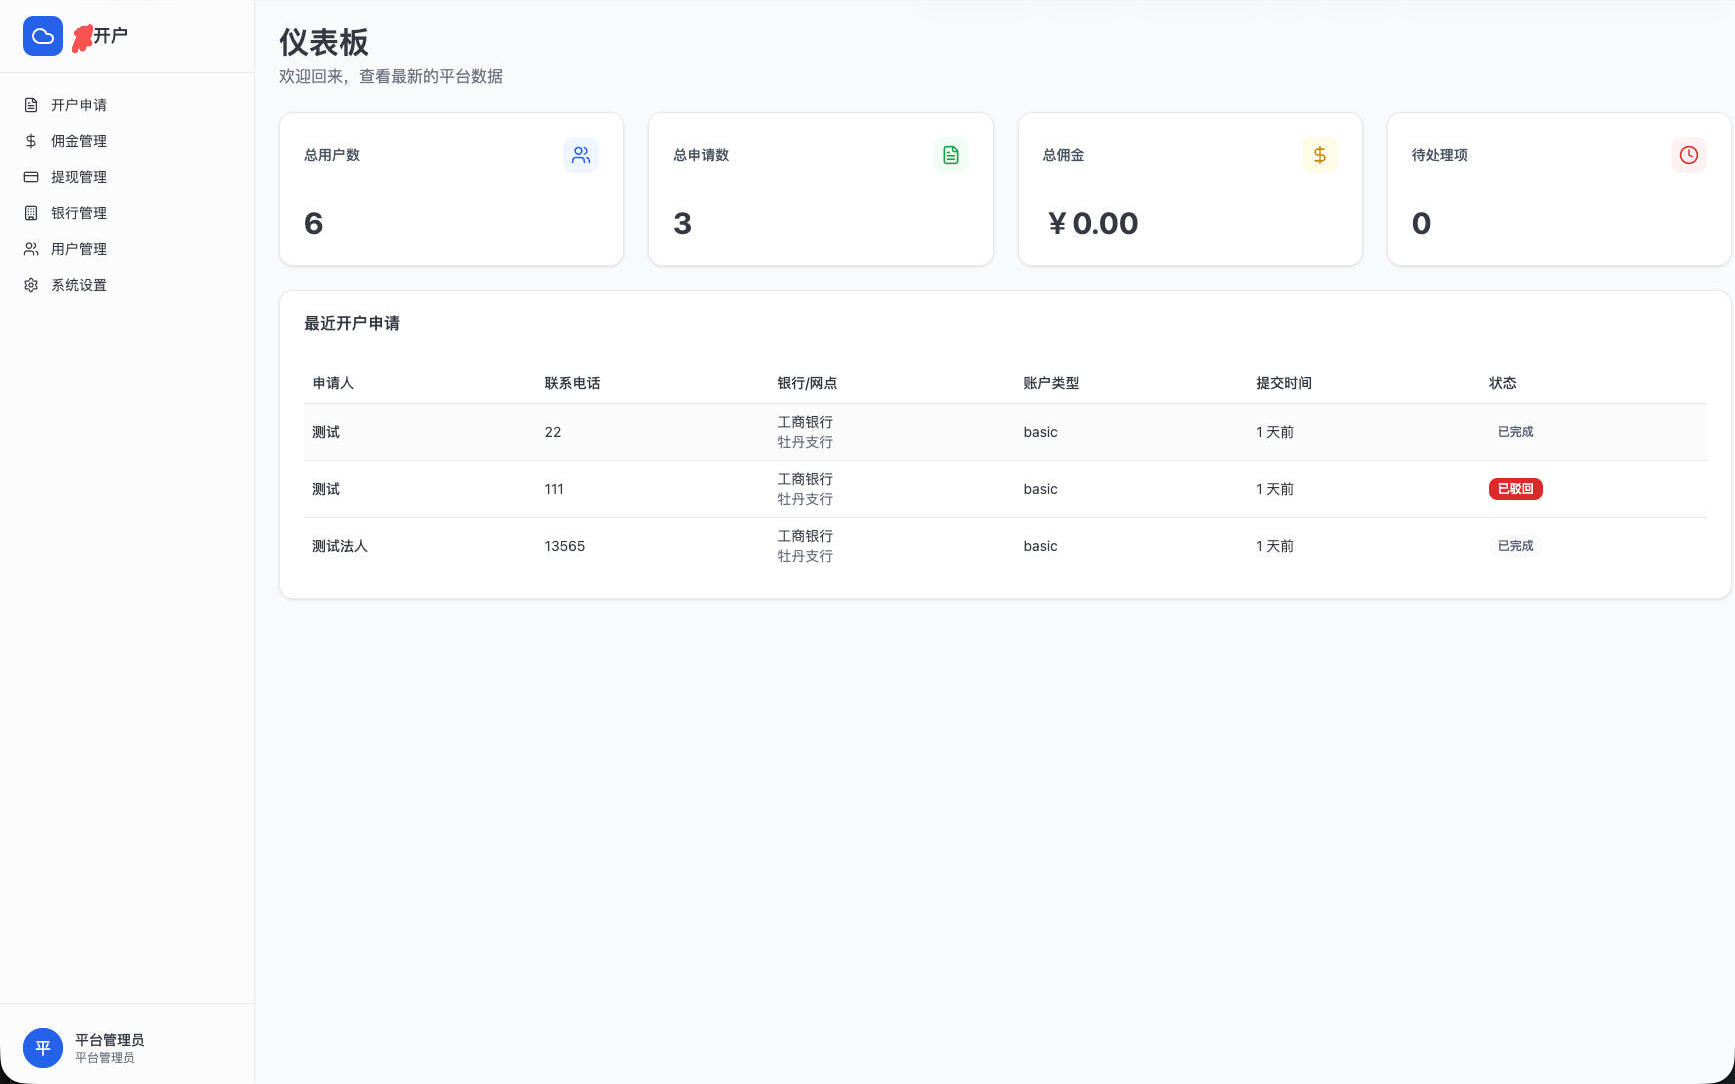Click the users icon in 总用户数 card
Screen dimensions: 1735x1084
click(x=580, y=155)
